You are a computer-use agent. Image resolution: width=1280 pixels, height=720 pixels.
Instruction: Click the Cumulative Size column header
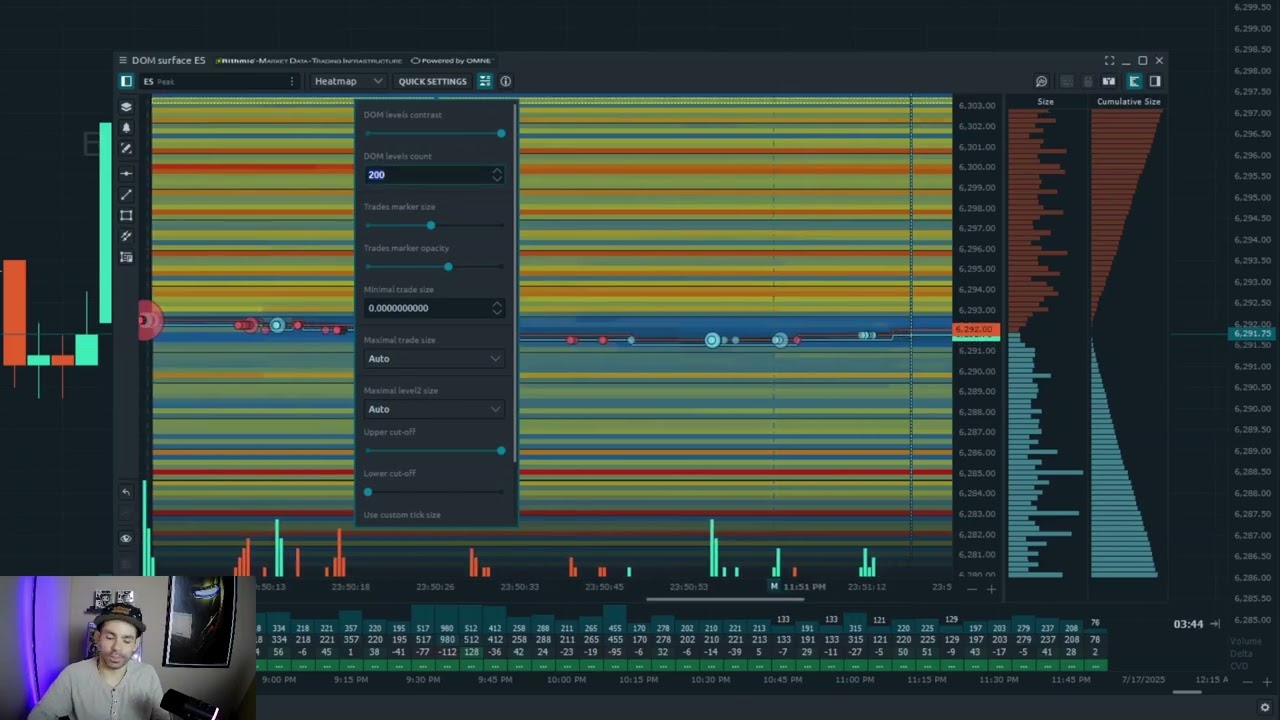coord(1128,101)
